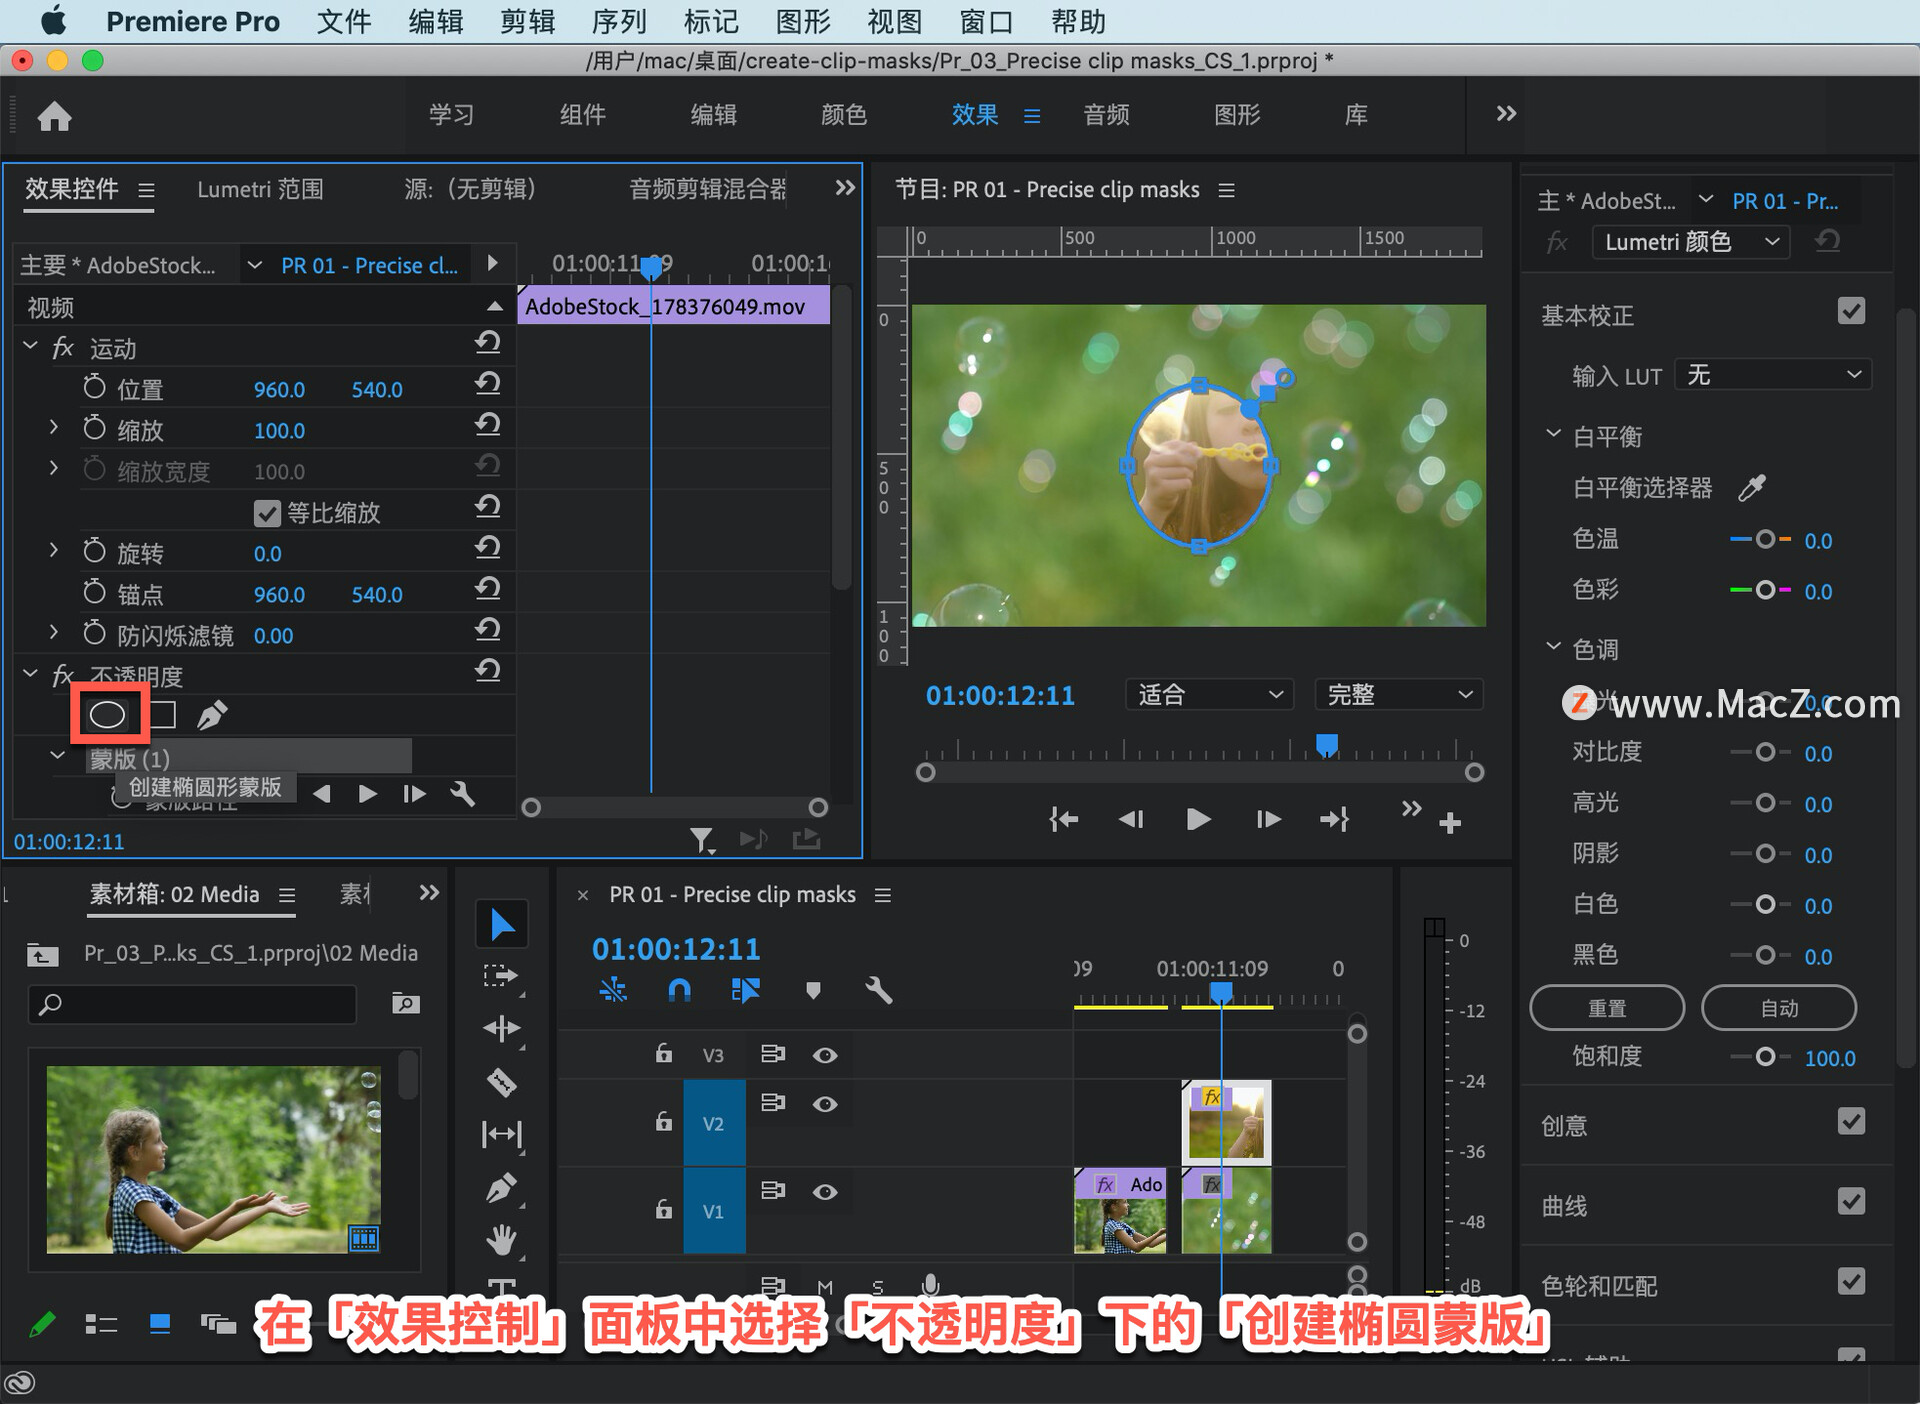Image resolution: width=1920 pixels, height=1404 pixels.
Task: Open the playback resolution Full dropdown
Action: point(1399,695)
